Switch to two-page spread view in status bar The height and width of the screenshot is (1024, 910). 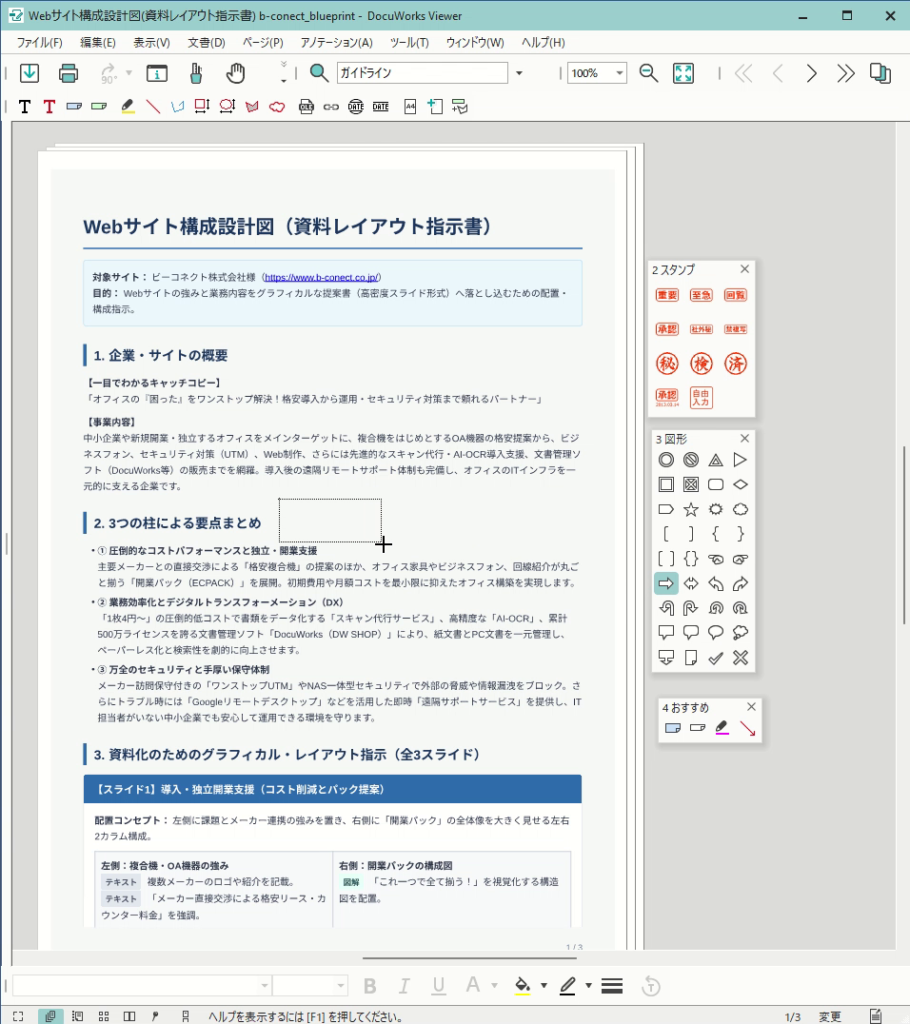[129, 1016]
